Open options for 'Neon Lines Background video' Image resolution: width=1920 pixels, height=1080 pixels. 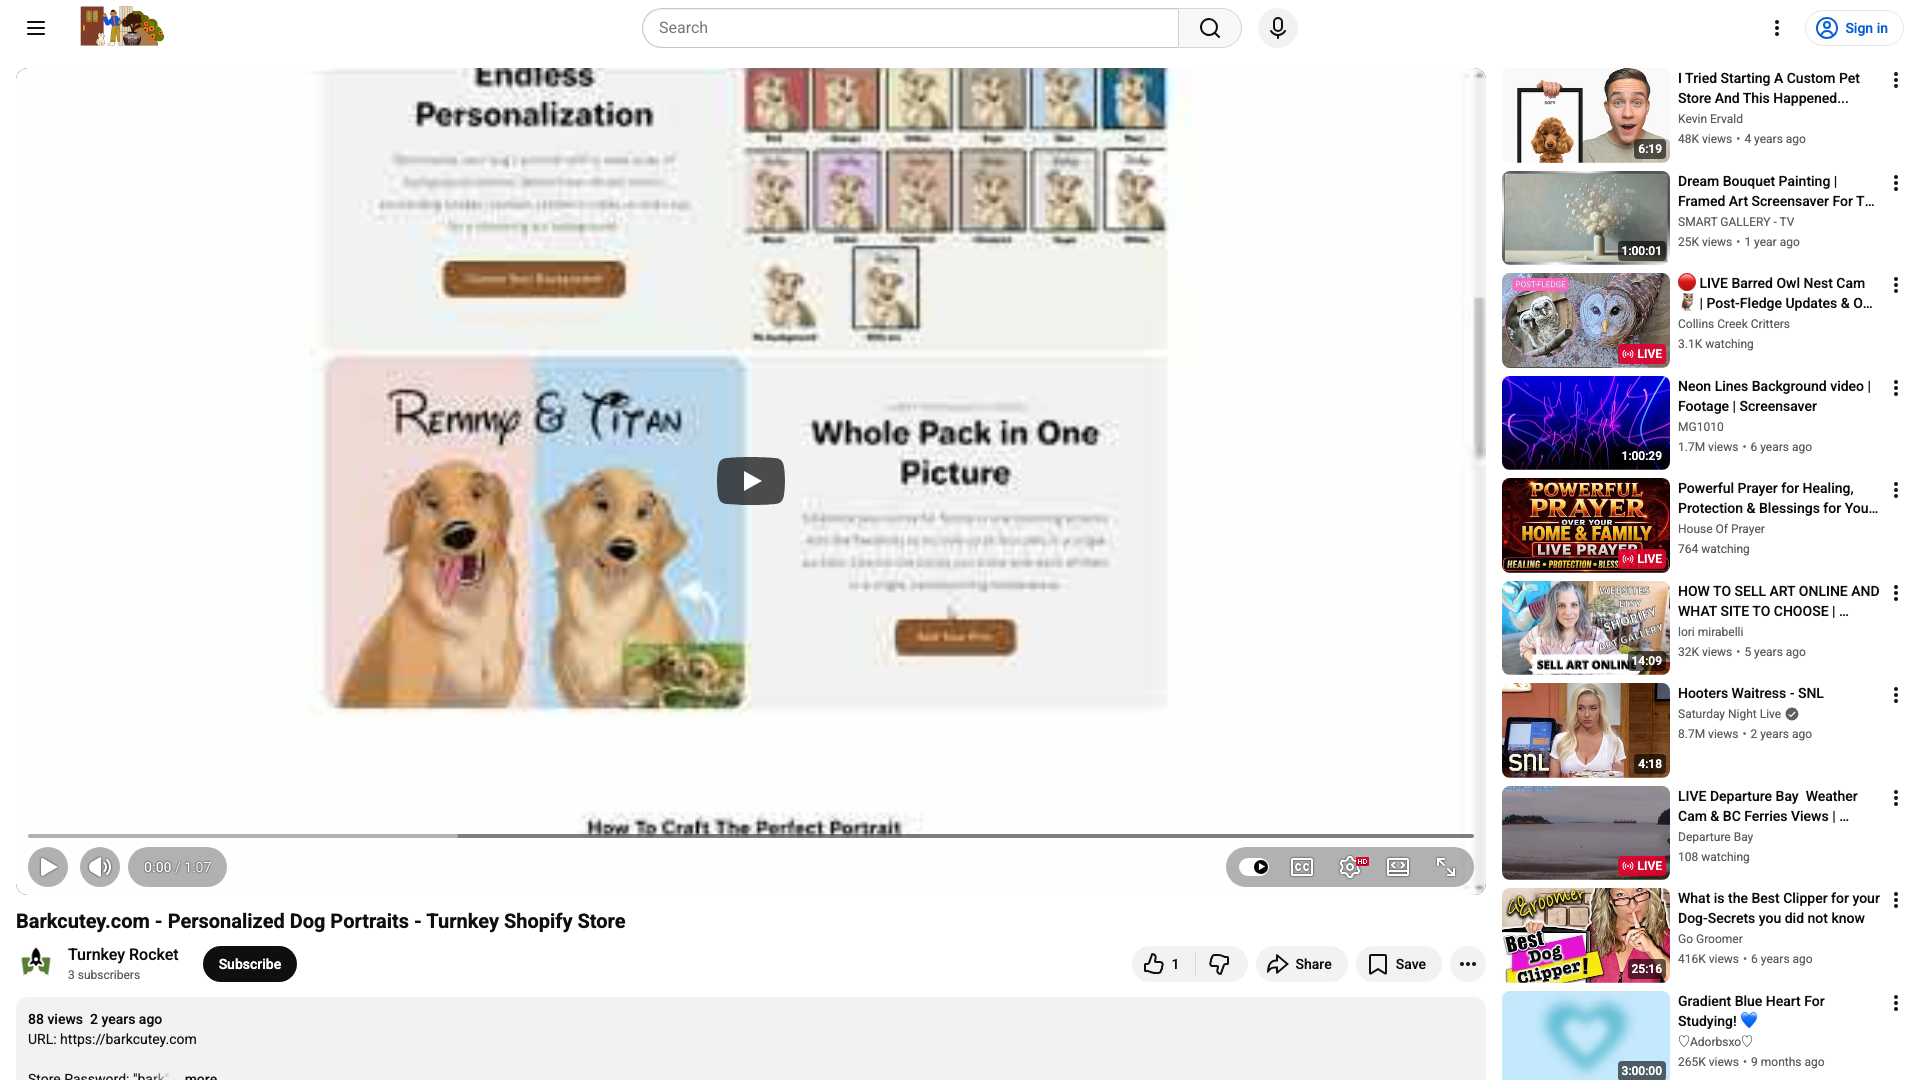pos(1896,388)
